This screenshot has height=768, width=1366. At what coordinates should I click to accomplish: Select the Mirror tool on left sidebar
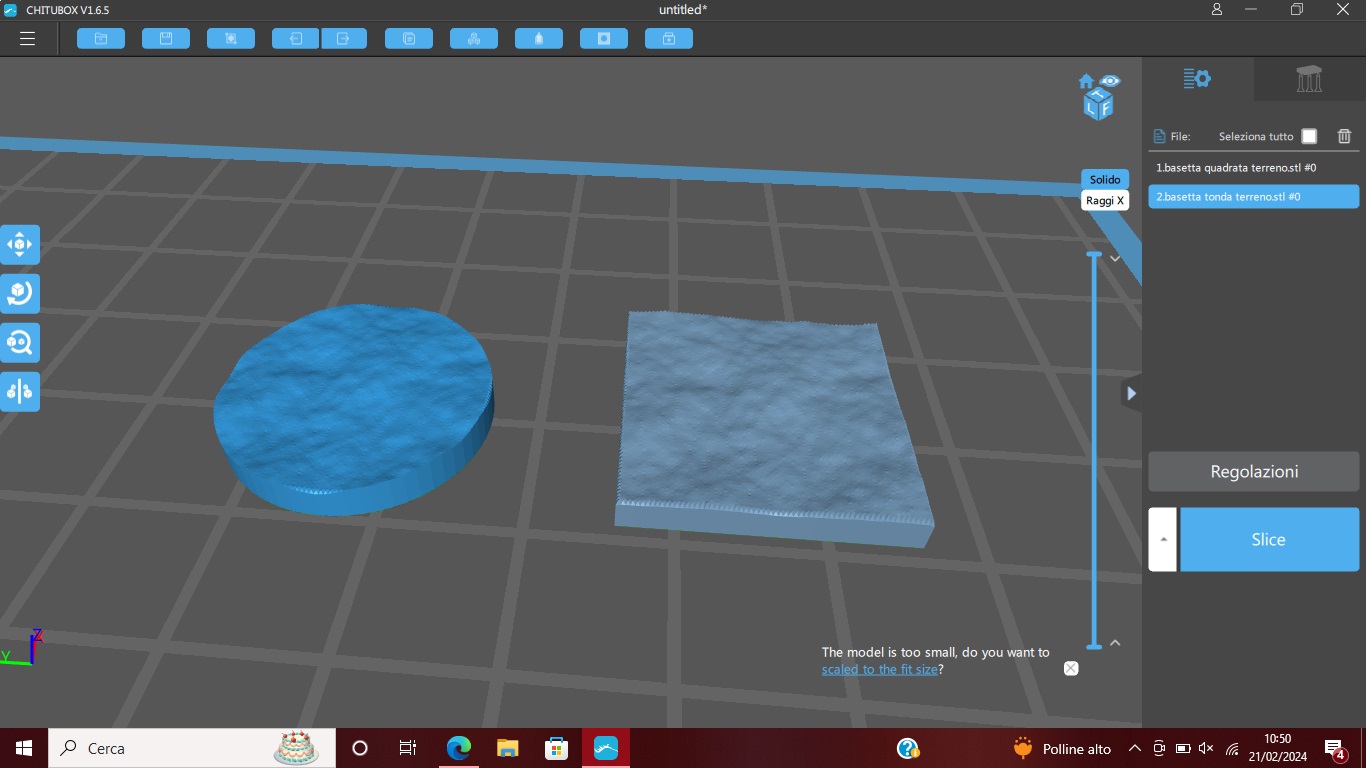click(x=20, y=391)
